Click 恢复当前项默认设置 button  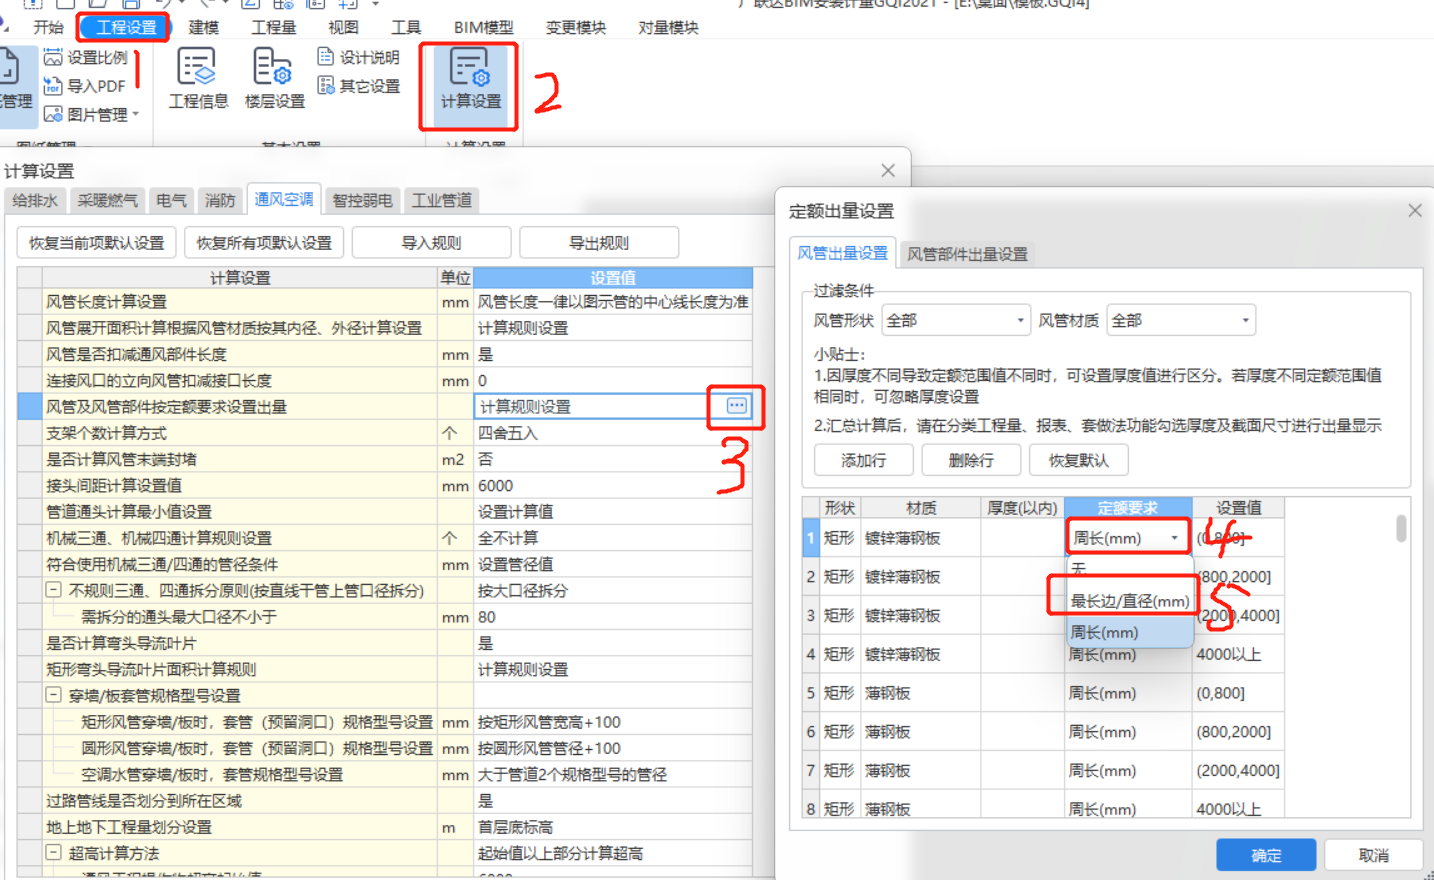[97, 243]
